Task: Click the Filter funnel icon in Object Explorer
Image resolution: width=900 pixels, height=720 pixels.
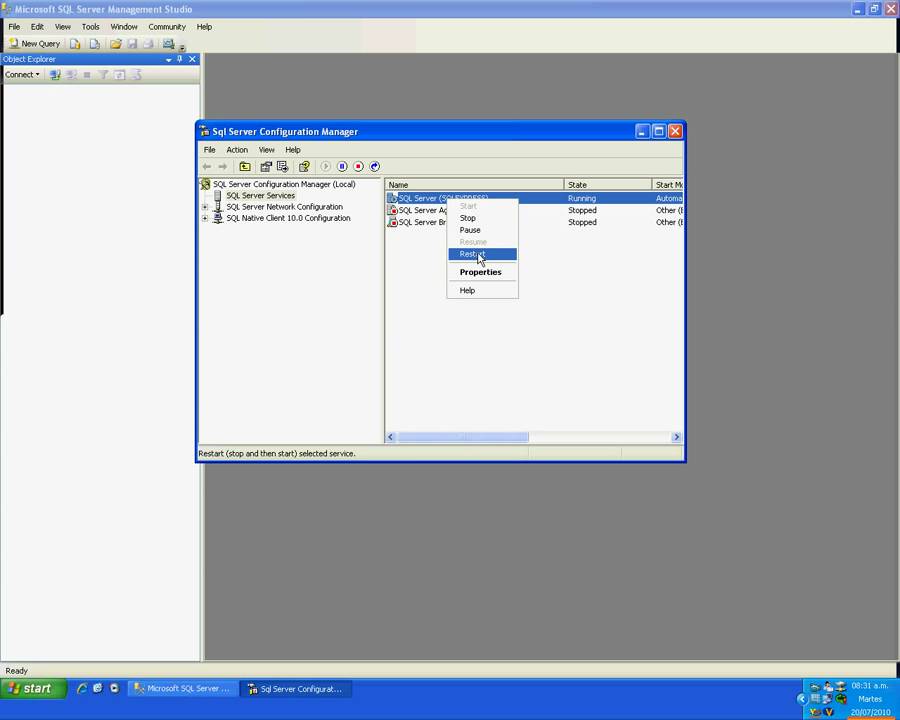Action: point(103,75)
